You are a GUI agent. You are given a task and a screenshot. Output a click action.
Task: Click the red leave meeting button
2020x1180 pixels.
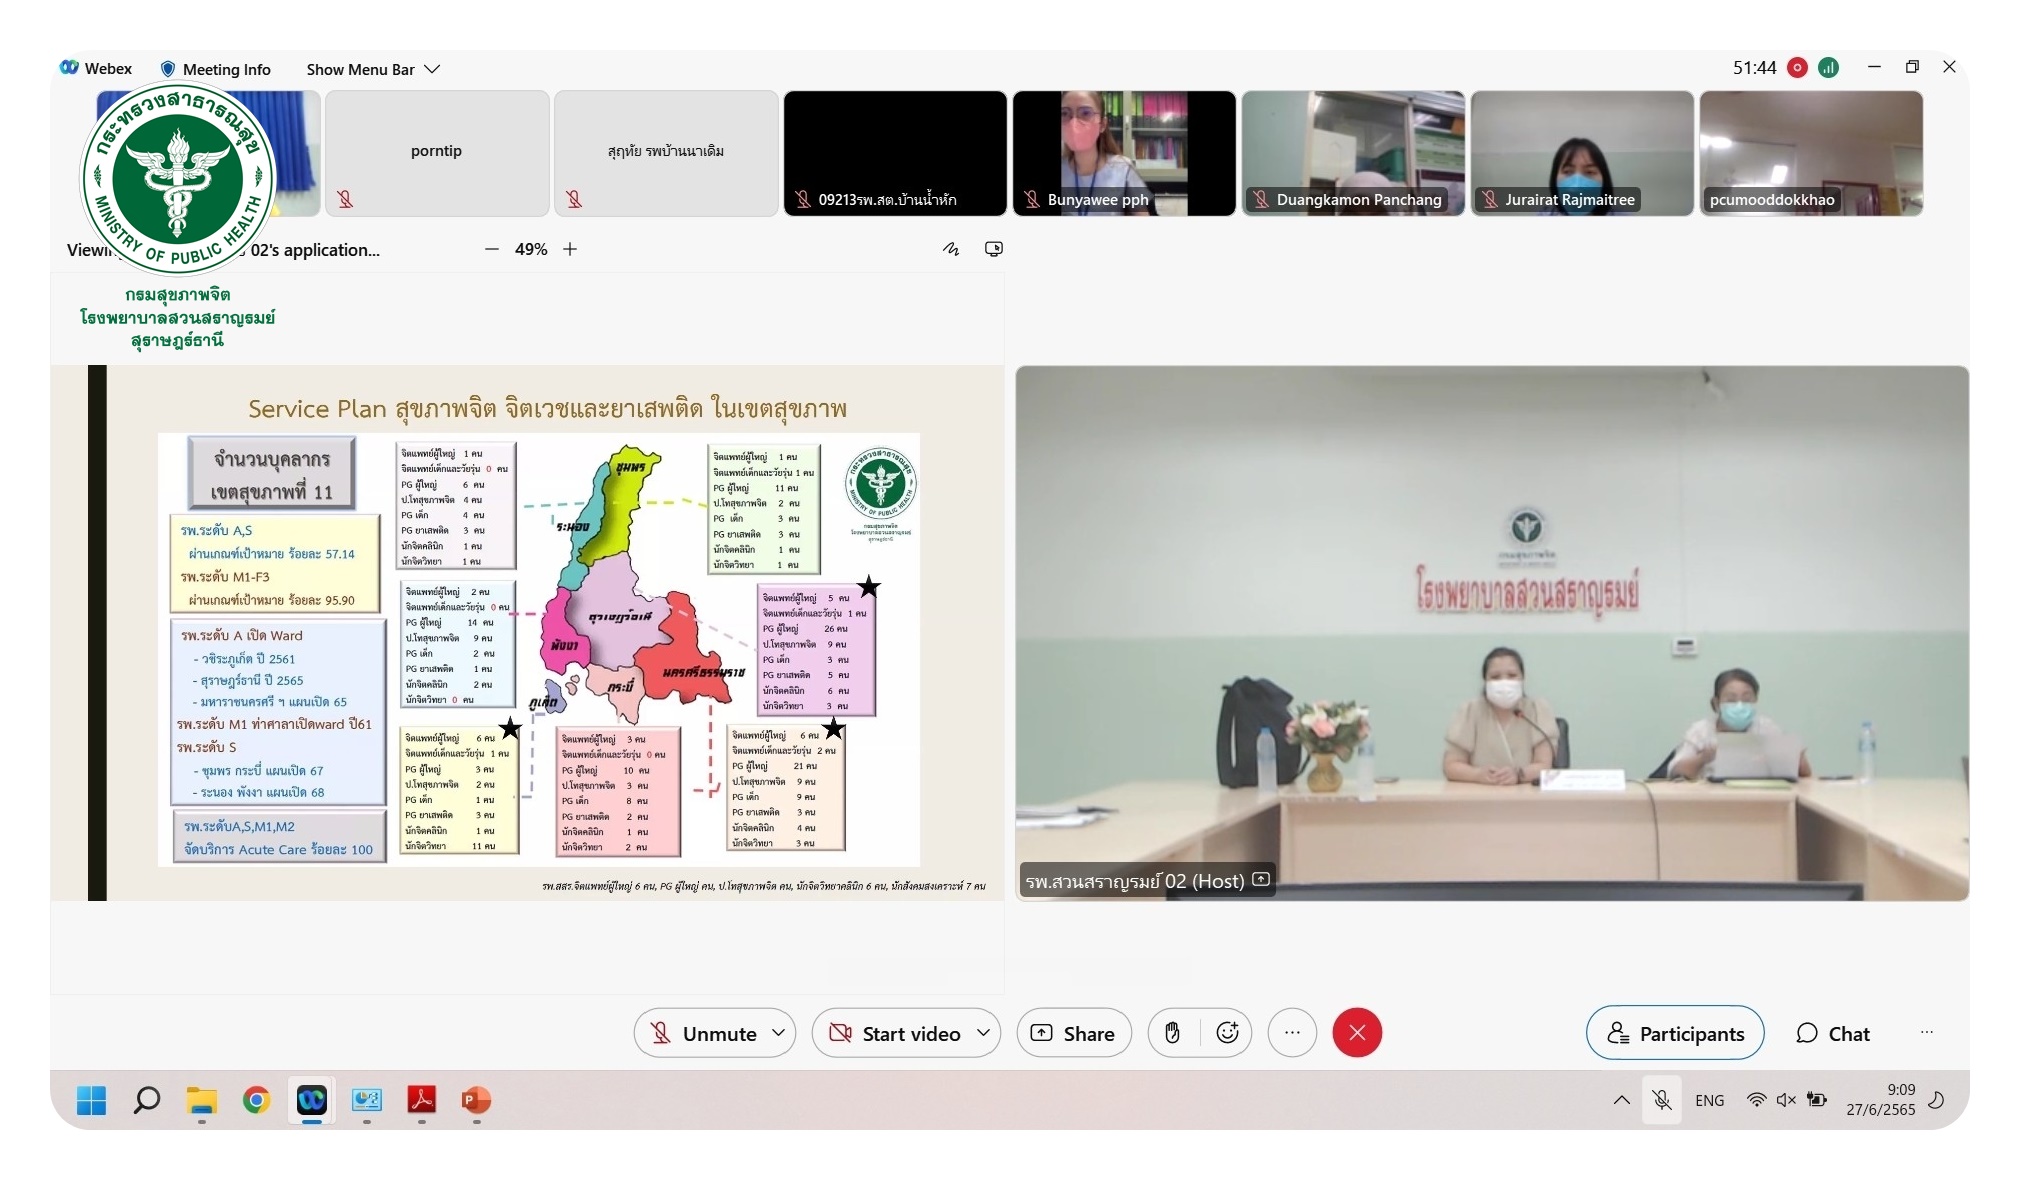point(1357,1033)
